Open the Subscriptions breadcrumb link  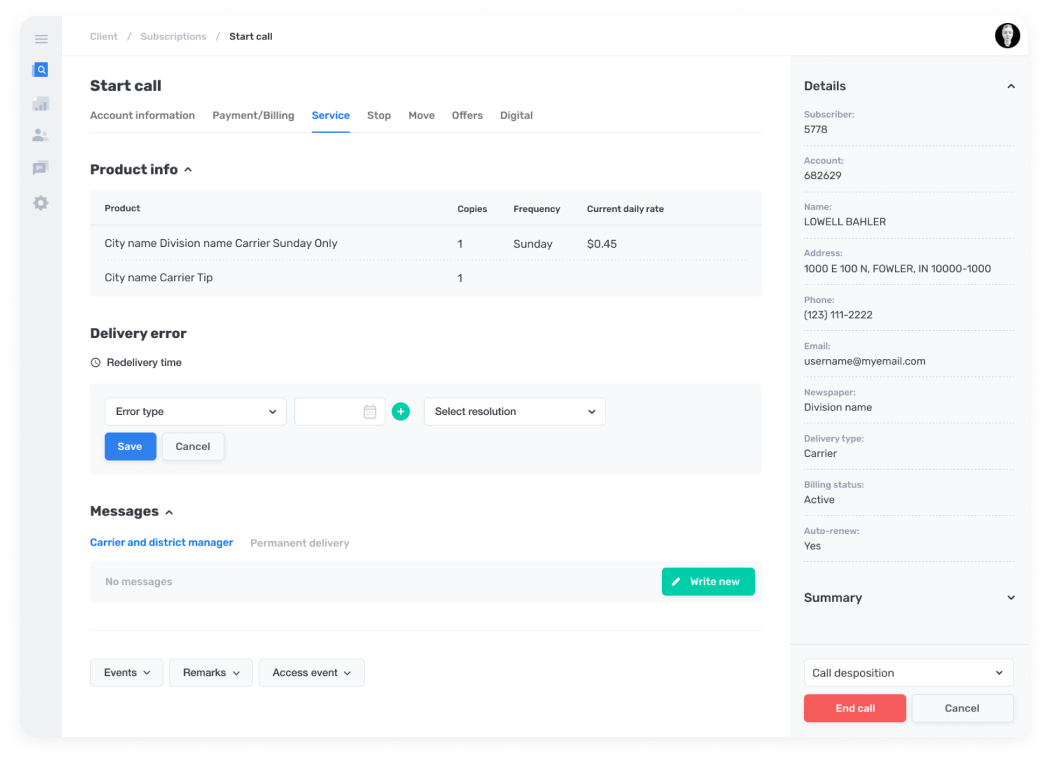click(x=173, y=36)
